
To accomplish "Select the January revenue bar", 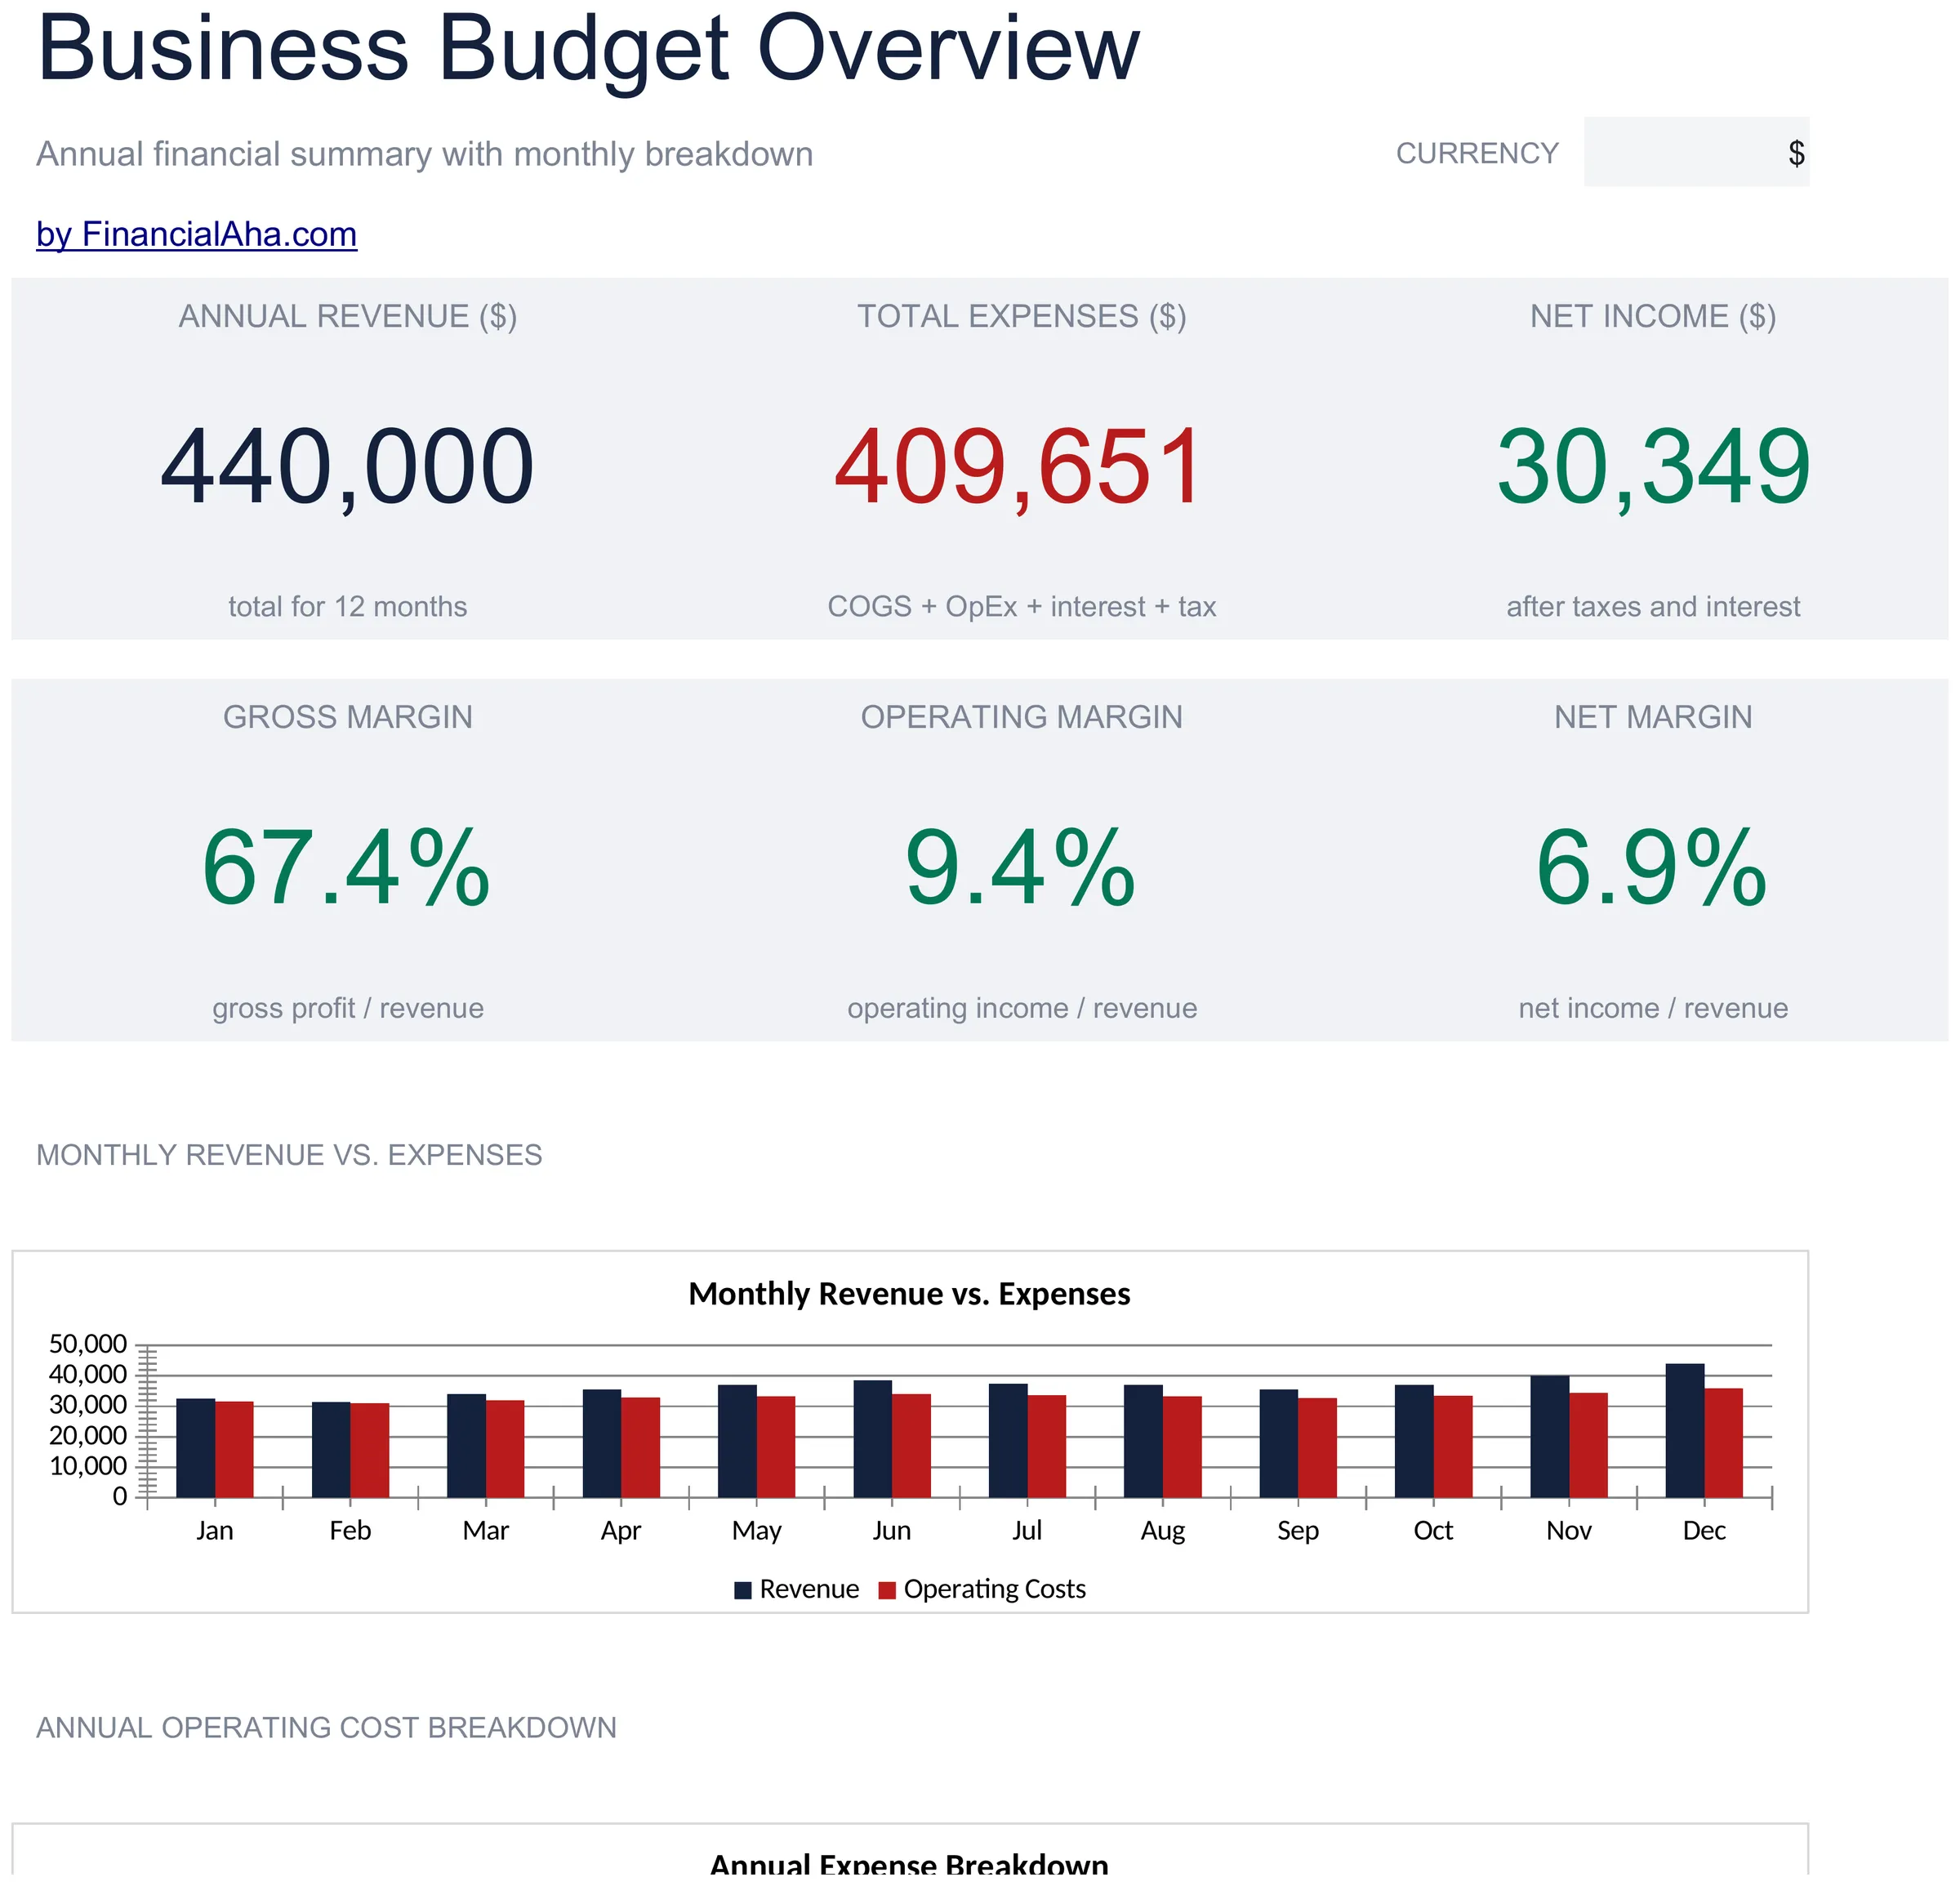I will click(195, 1447).
